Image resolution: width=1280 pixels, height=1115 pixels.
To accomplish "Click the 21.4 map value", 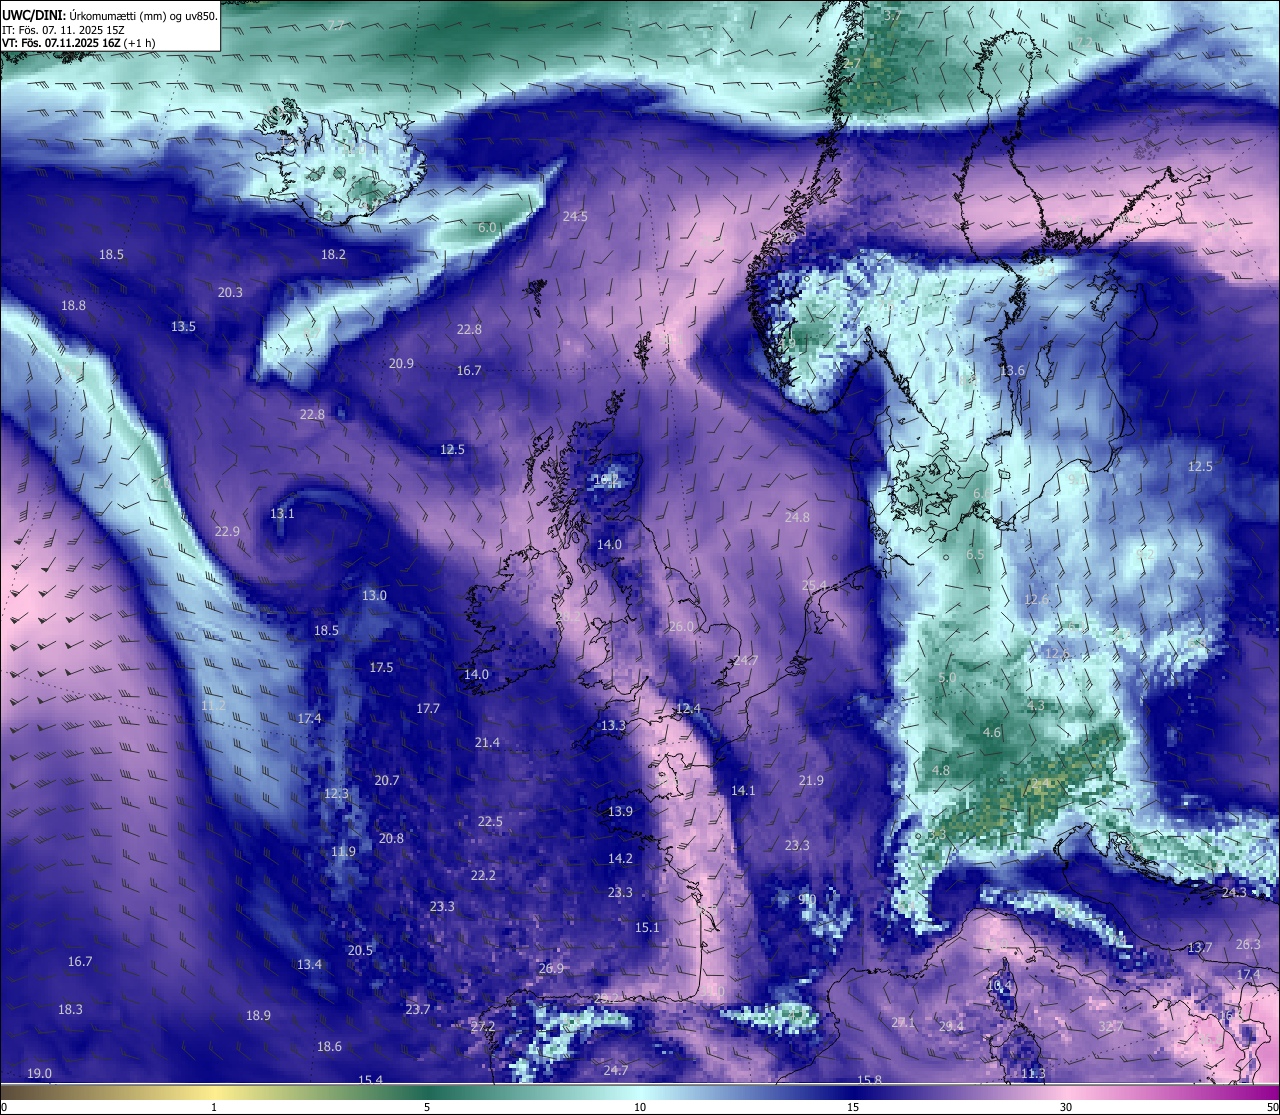I will tap(487, 743).
